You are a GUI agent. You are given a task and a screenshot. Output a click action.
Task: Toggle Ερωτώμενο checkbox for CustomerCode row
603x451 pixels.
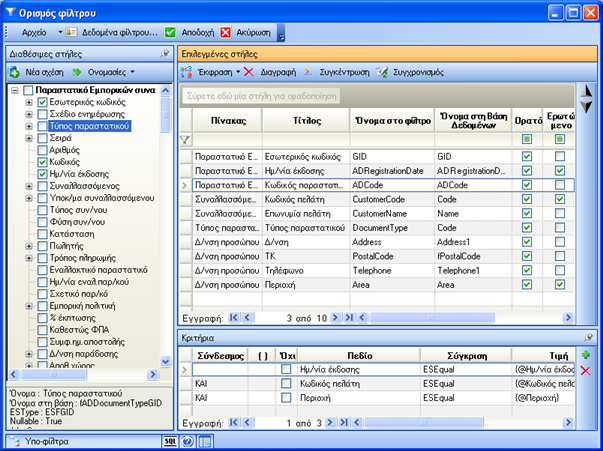(560, 199)
